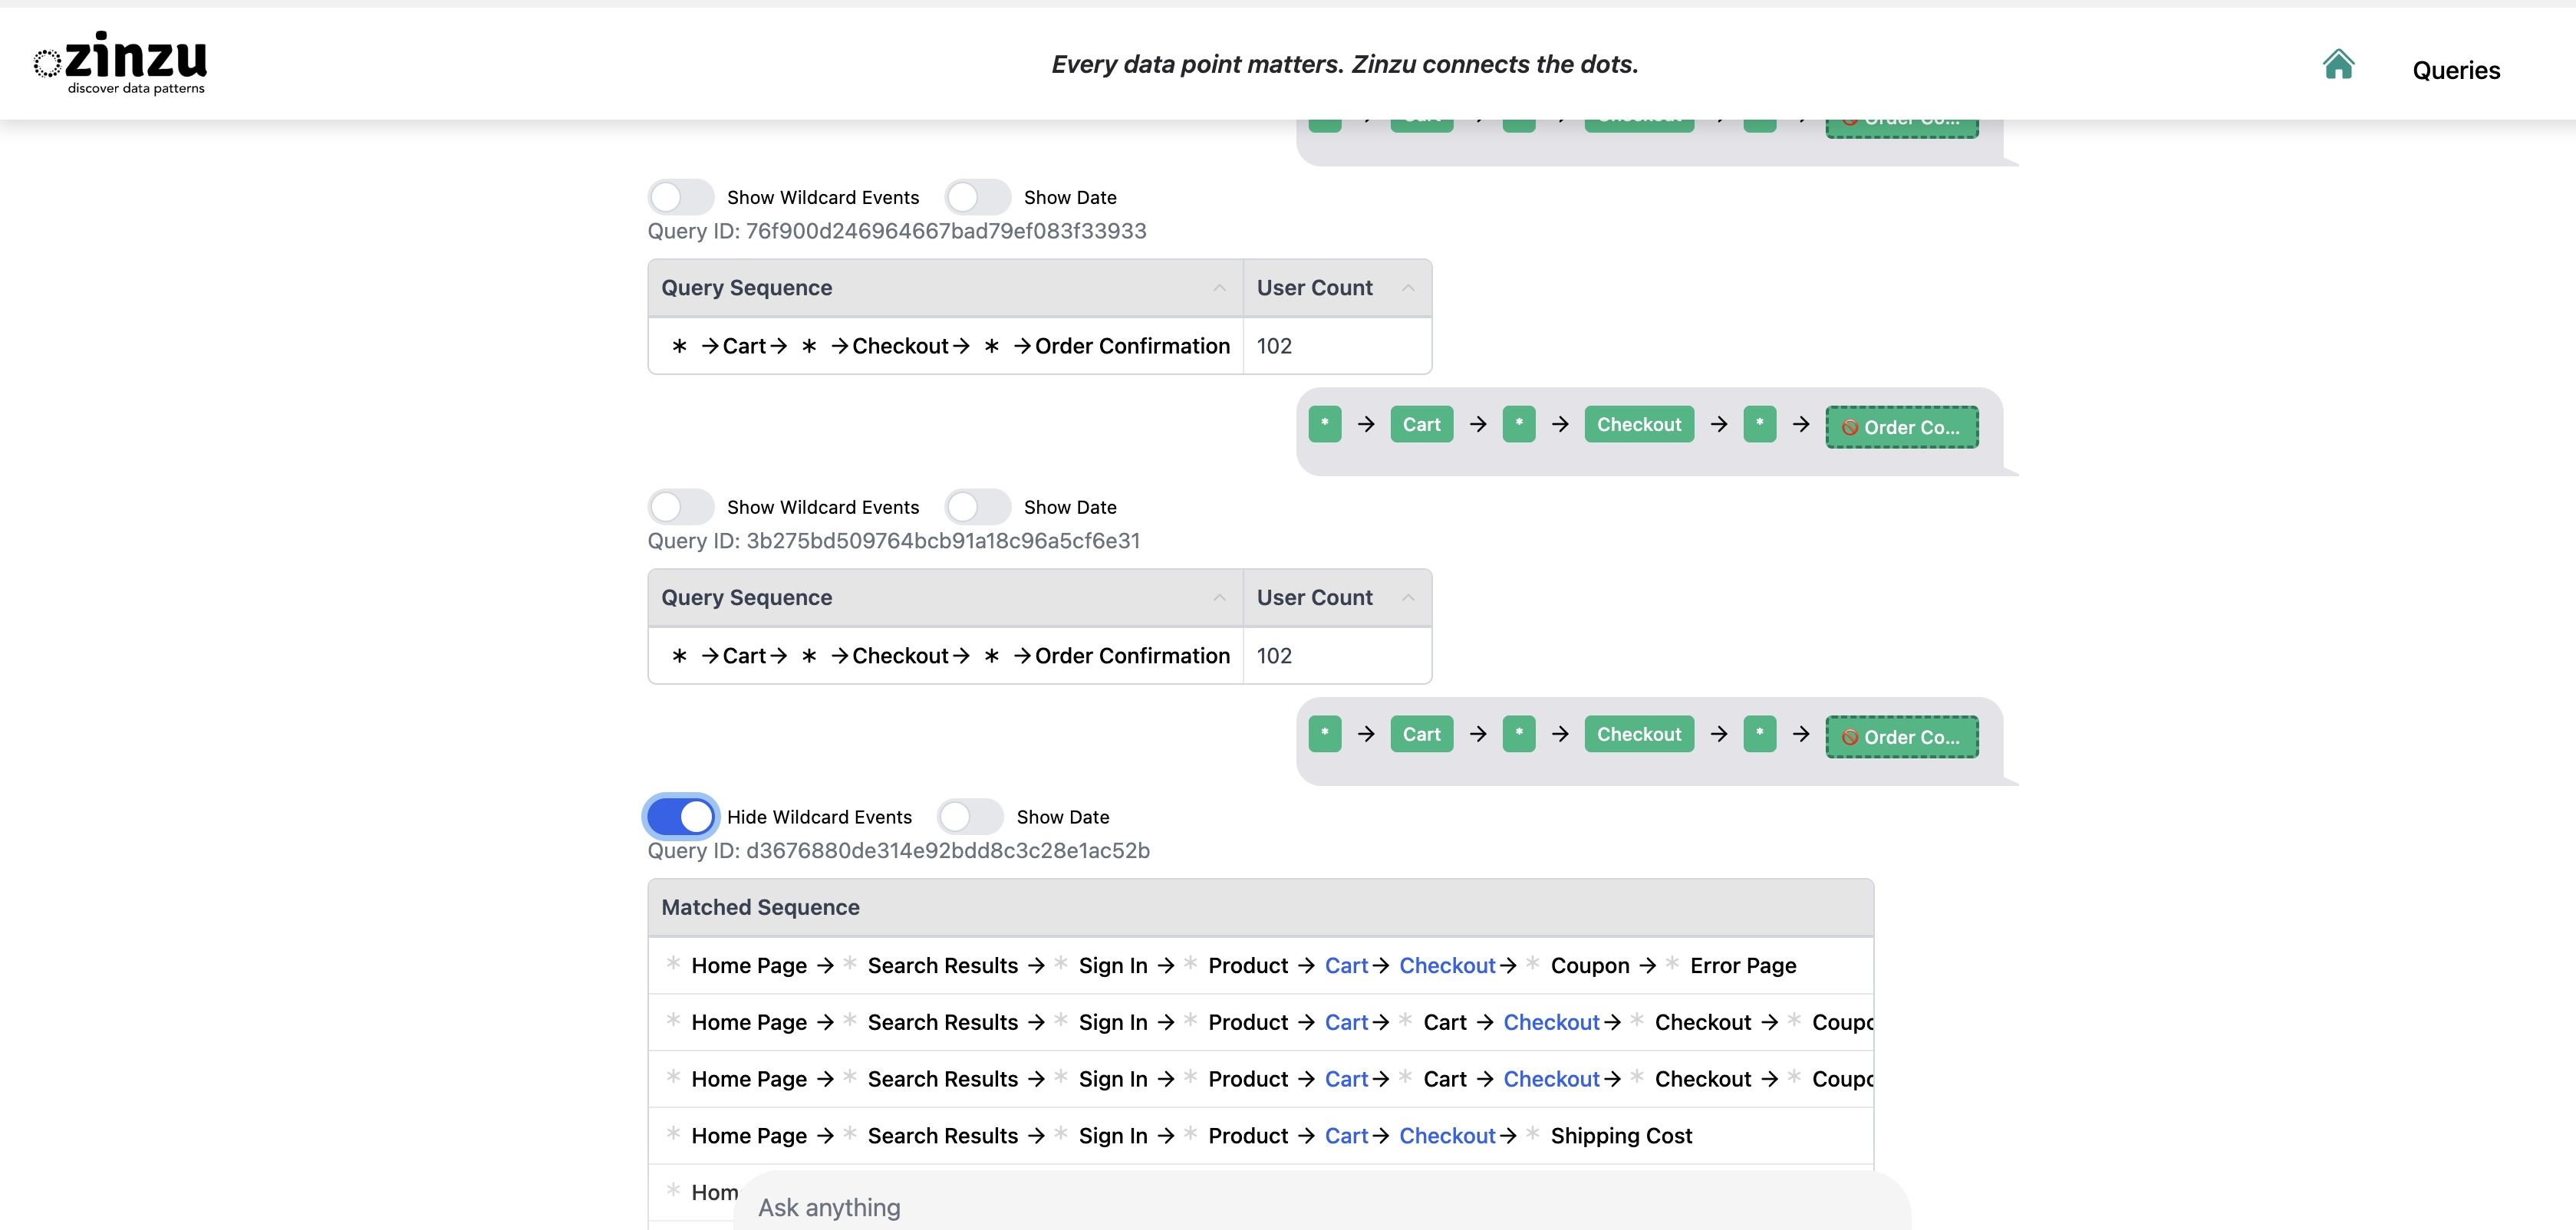
Task: Click the last wildcard chip in lower query
Action: [x=1759, y=734]
